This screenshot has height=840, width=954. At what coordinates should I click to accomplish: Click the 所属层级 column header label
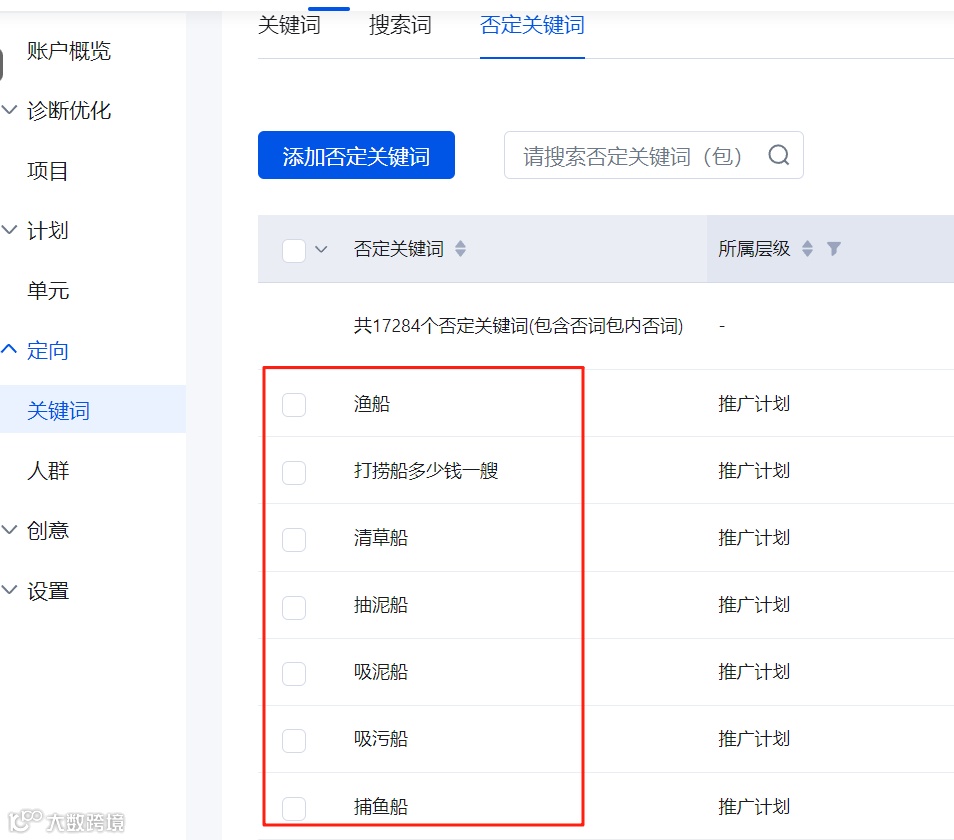754,249
